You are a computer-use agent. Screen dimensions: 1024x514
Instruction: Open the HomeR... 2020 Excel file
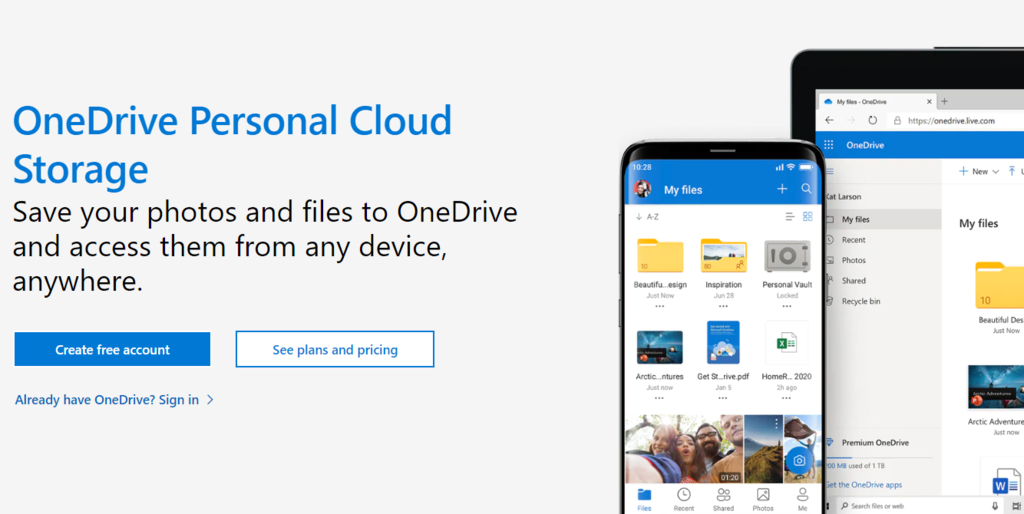click(786, 342)
